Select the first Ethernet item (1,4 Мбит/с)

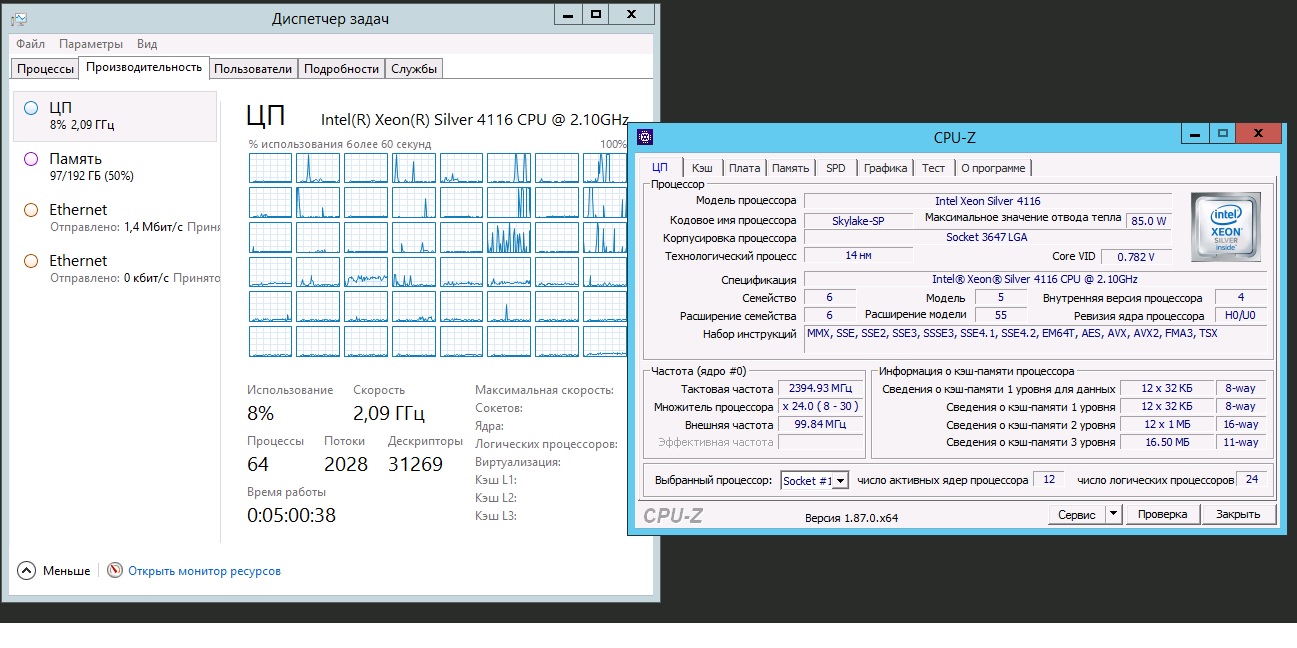115,218
